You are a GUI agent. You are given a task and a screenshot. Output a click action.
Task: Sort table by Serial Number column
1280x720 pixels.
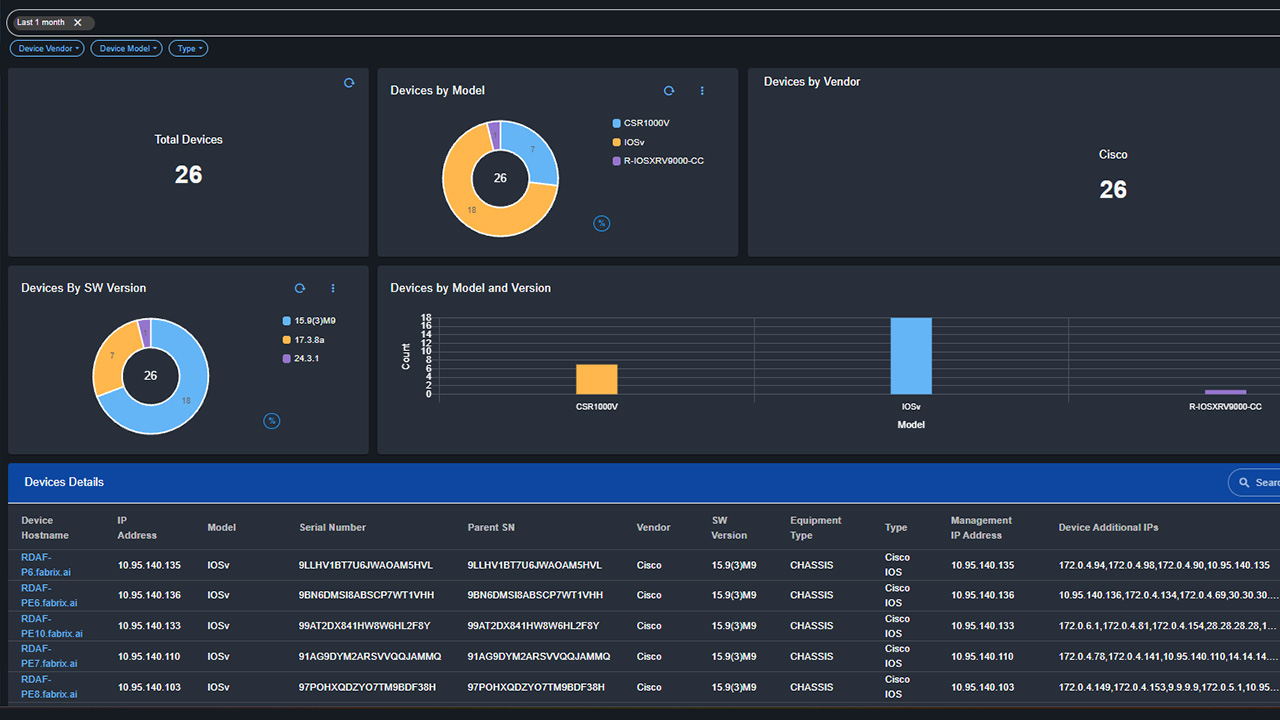tap(332, 527)
